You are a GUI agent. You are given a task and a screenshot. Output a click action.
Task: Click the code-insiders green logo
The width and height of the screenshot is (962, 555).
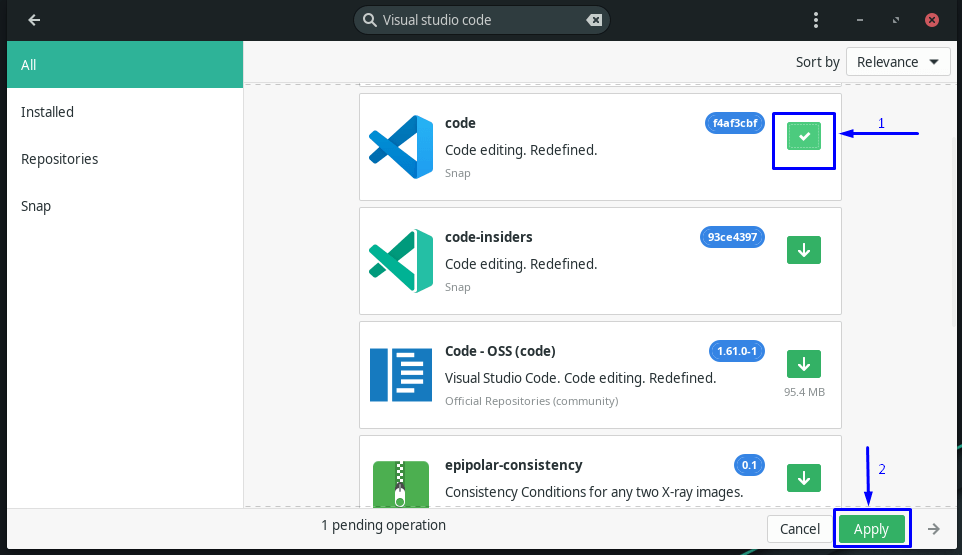point(401,261)
